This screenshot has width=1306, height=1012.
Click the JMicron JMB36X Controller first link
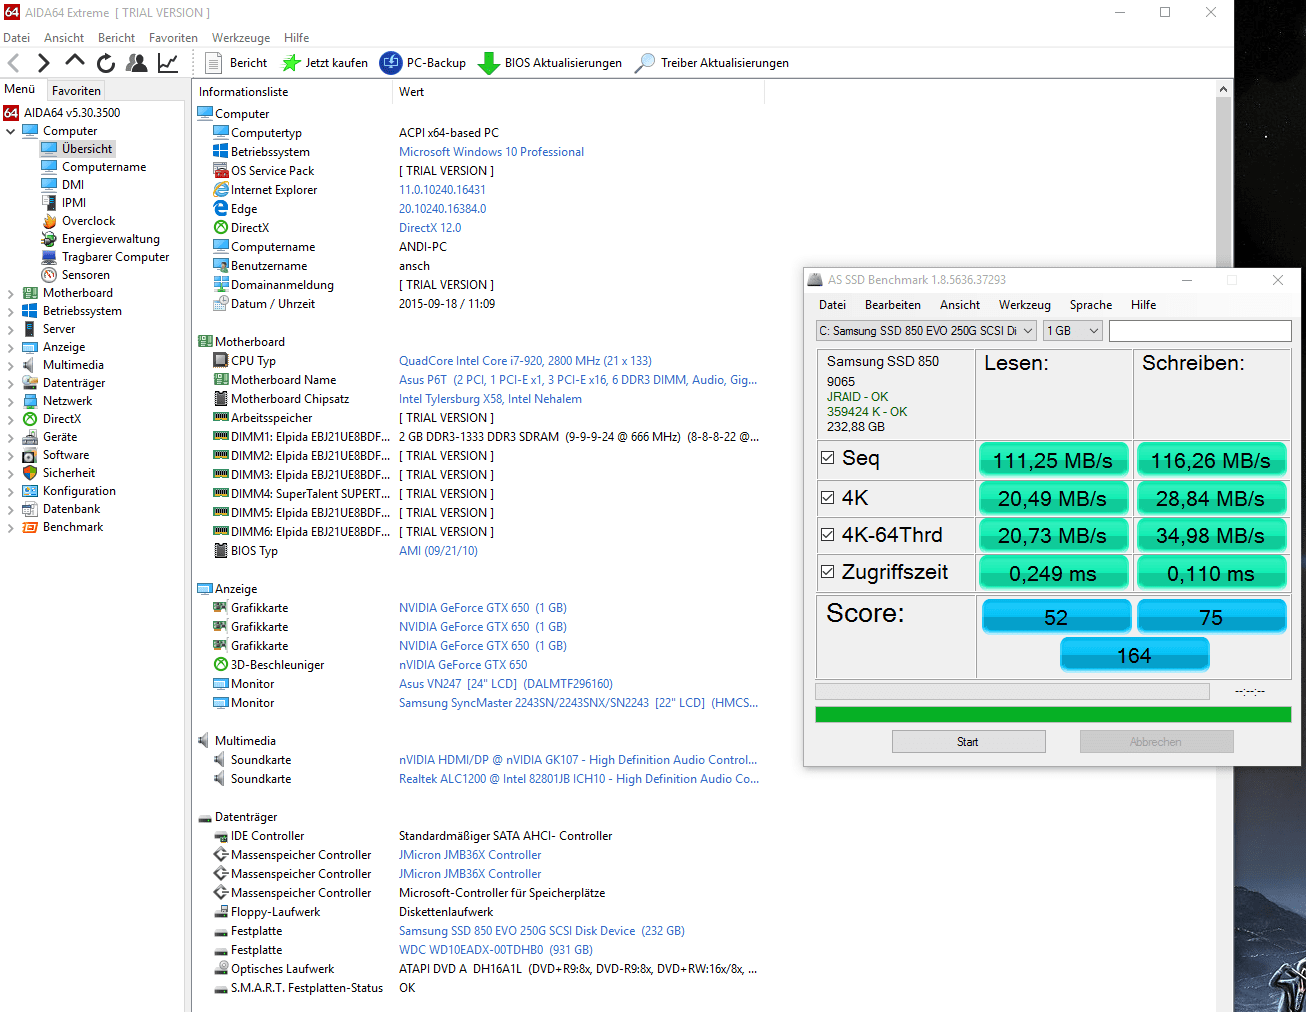click(470, 855)
